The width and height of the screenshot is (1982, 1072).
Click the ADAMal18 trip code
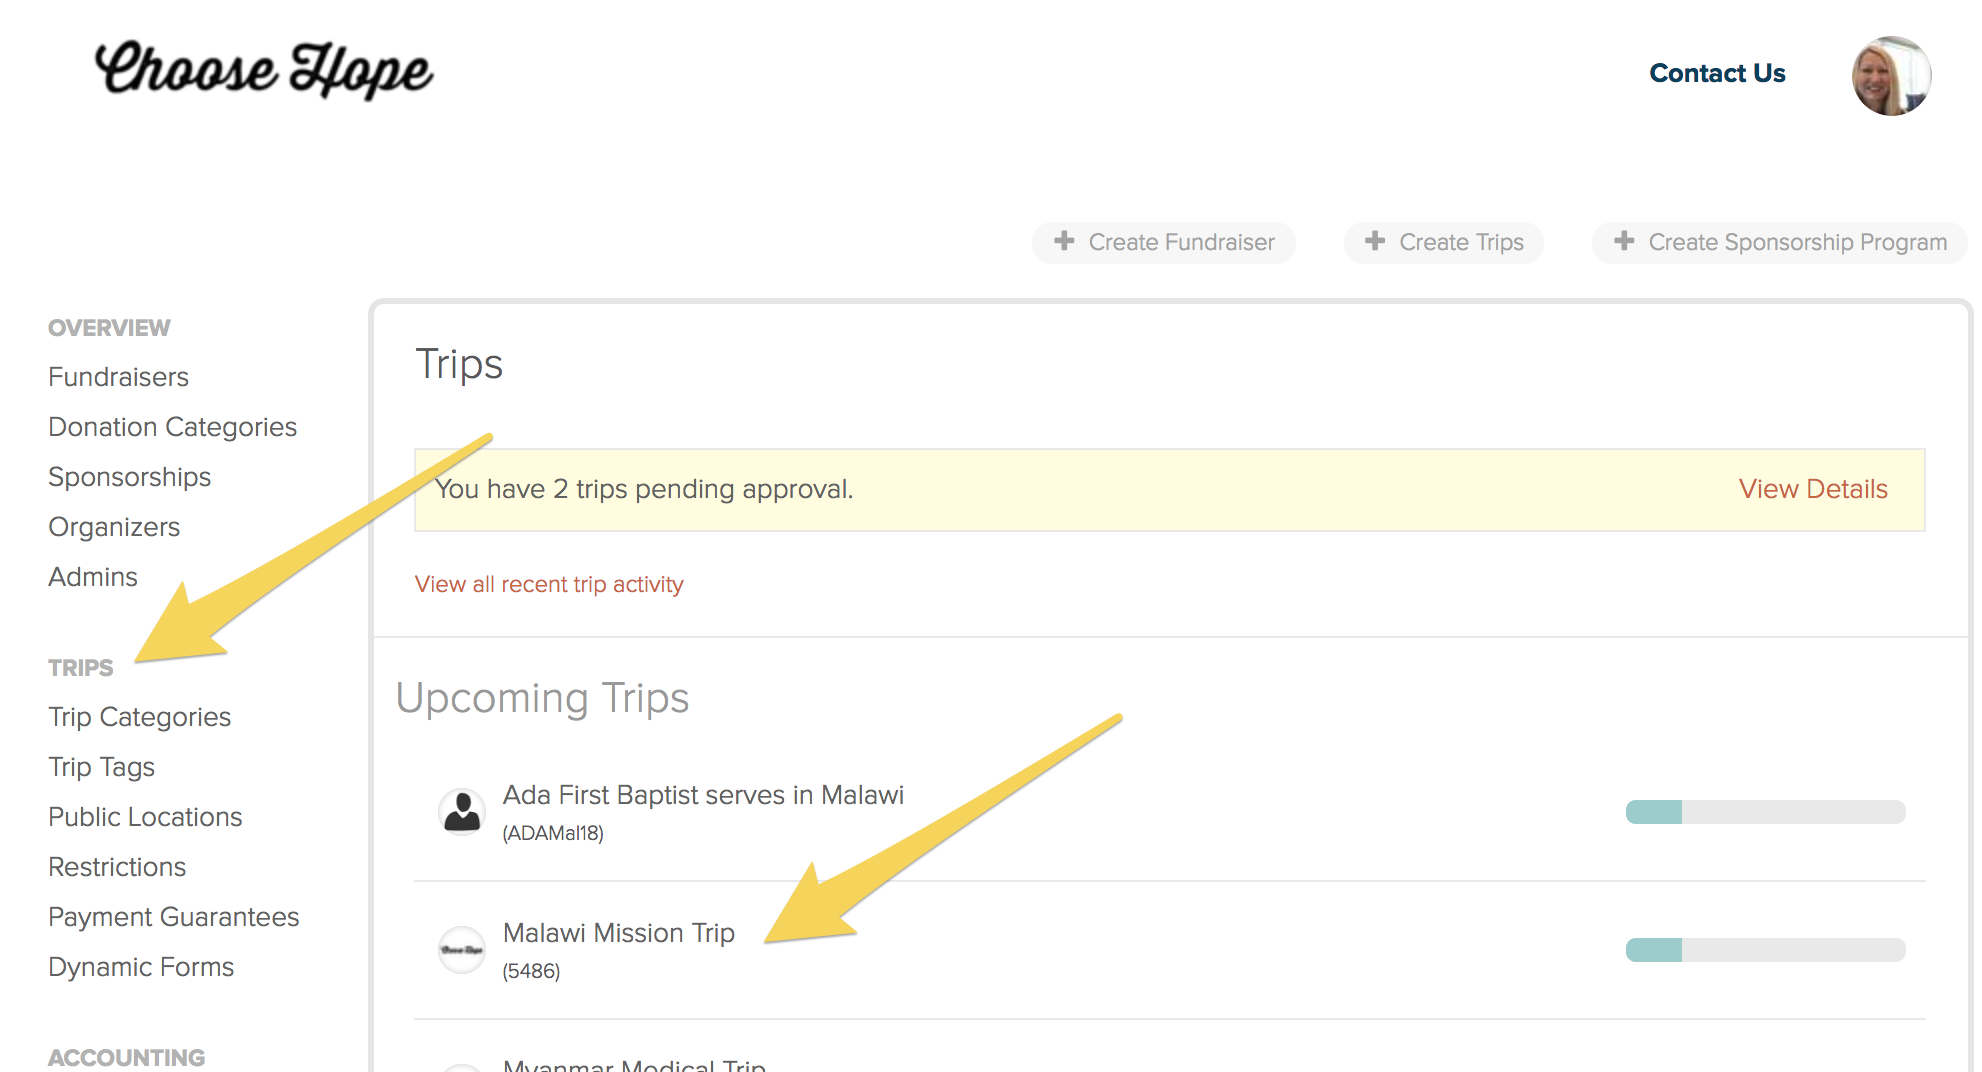(x=553, y=833)
